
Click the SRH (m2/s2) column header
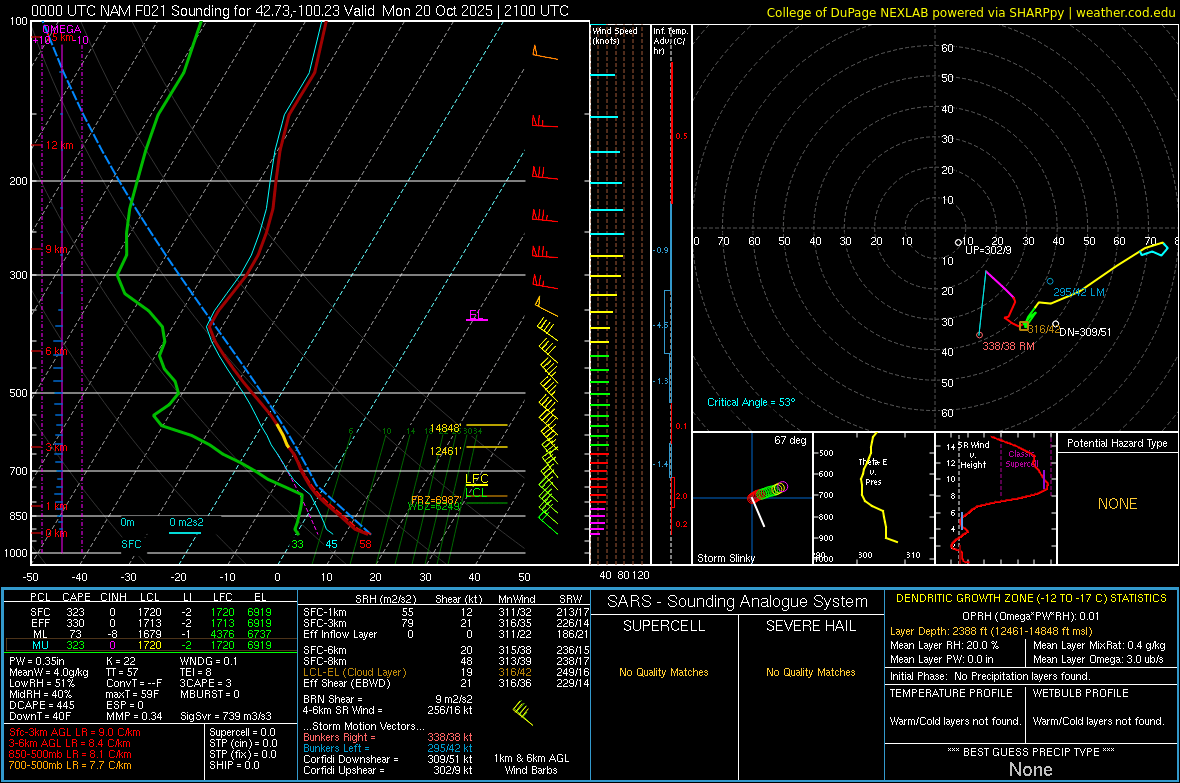tap(385, 599)
